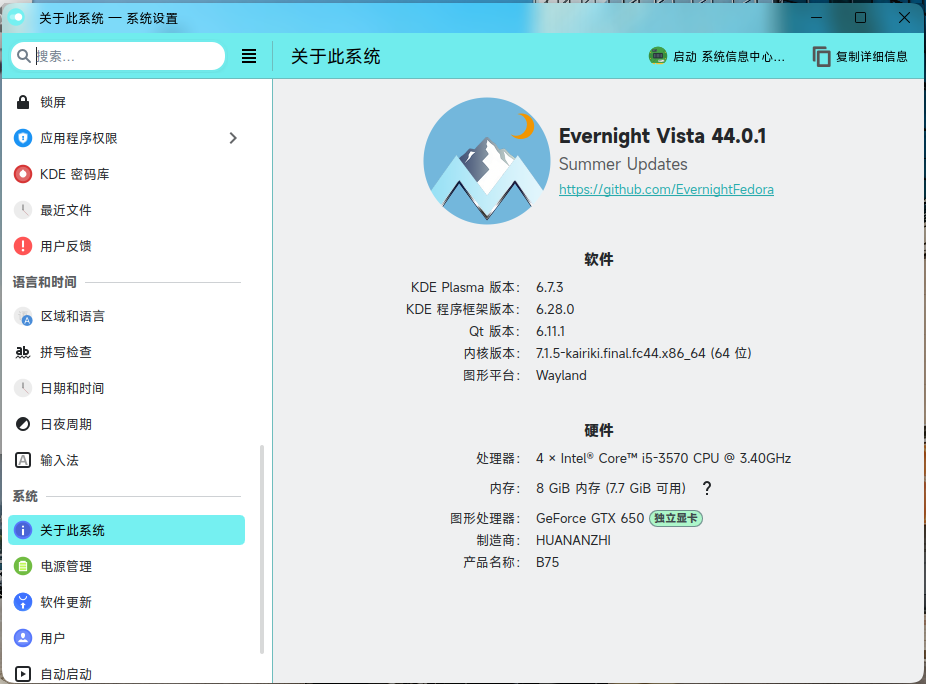
Task: Focus the 搜索 input field
Action: point(118,56)
